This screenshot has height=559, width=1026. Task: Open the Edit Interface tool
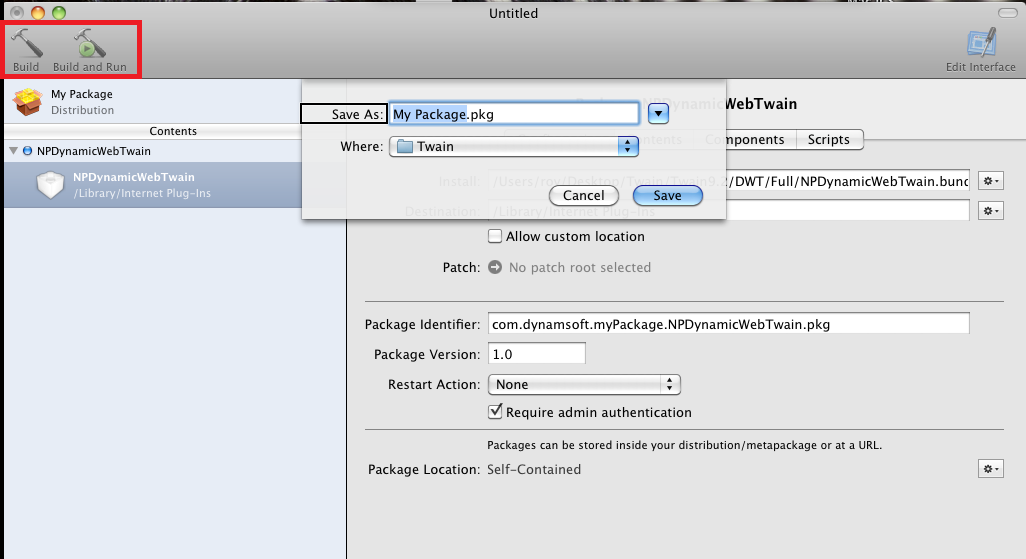coord(980,45)
